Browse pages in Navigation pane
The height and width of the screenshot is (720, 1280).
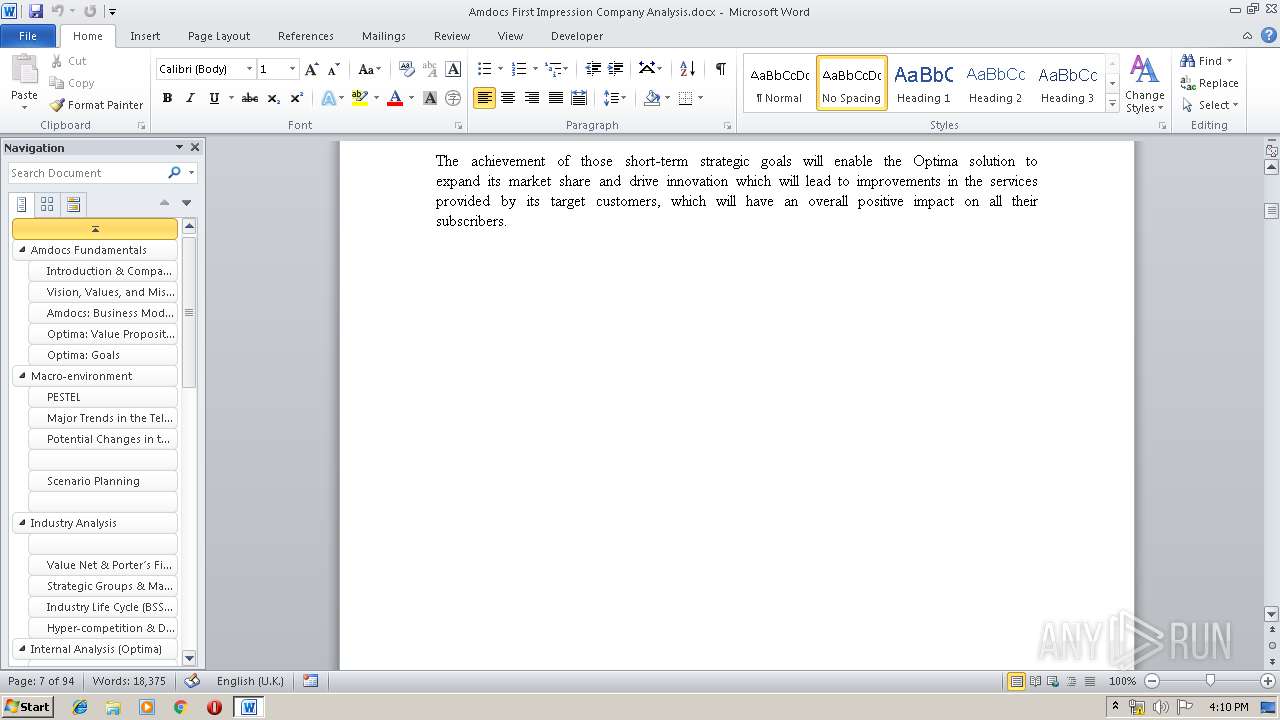point(47,204)
